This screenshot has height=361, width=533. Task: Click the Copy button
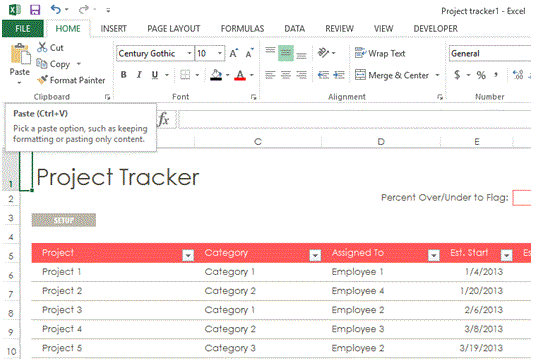point(53,64)
